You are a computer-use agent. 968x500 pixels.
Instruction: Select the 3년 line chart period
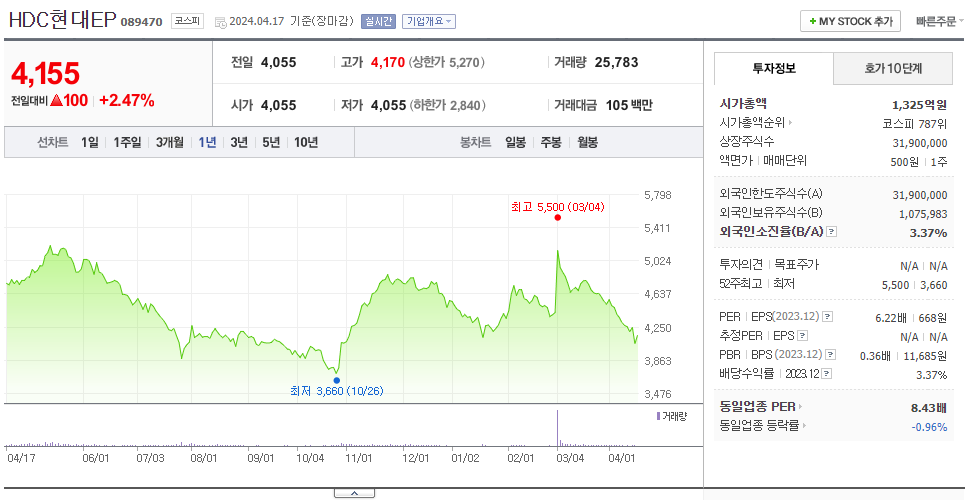pos(239,143)
